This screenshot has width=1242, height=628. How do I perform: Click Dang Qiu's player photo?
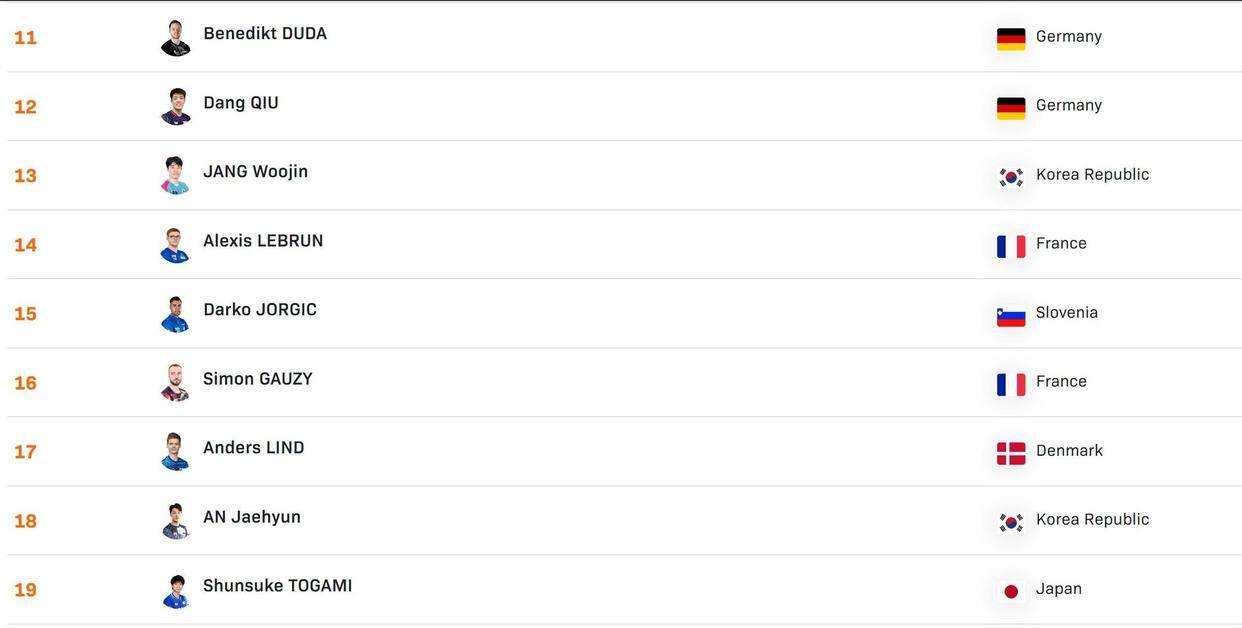click(x=176, y=107)
